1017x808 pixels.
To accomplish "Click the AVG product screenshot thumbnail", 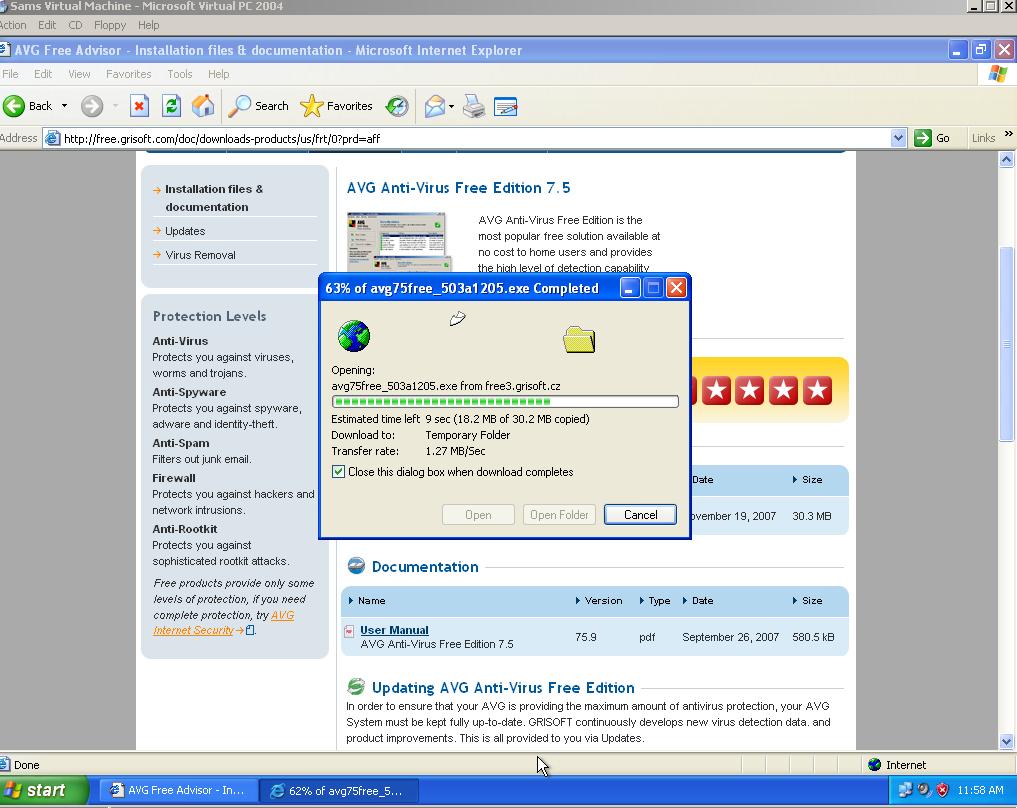I will (399, 242).
